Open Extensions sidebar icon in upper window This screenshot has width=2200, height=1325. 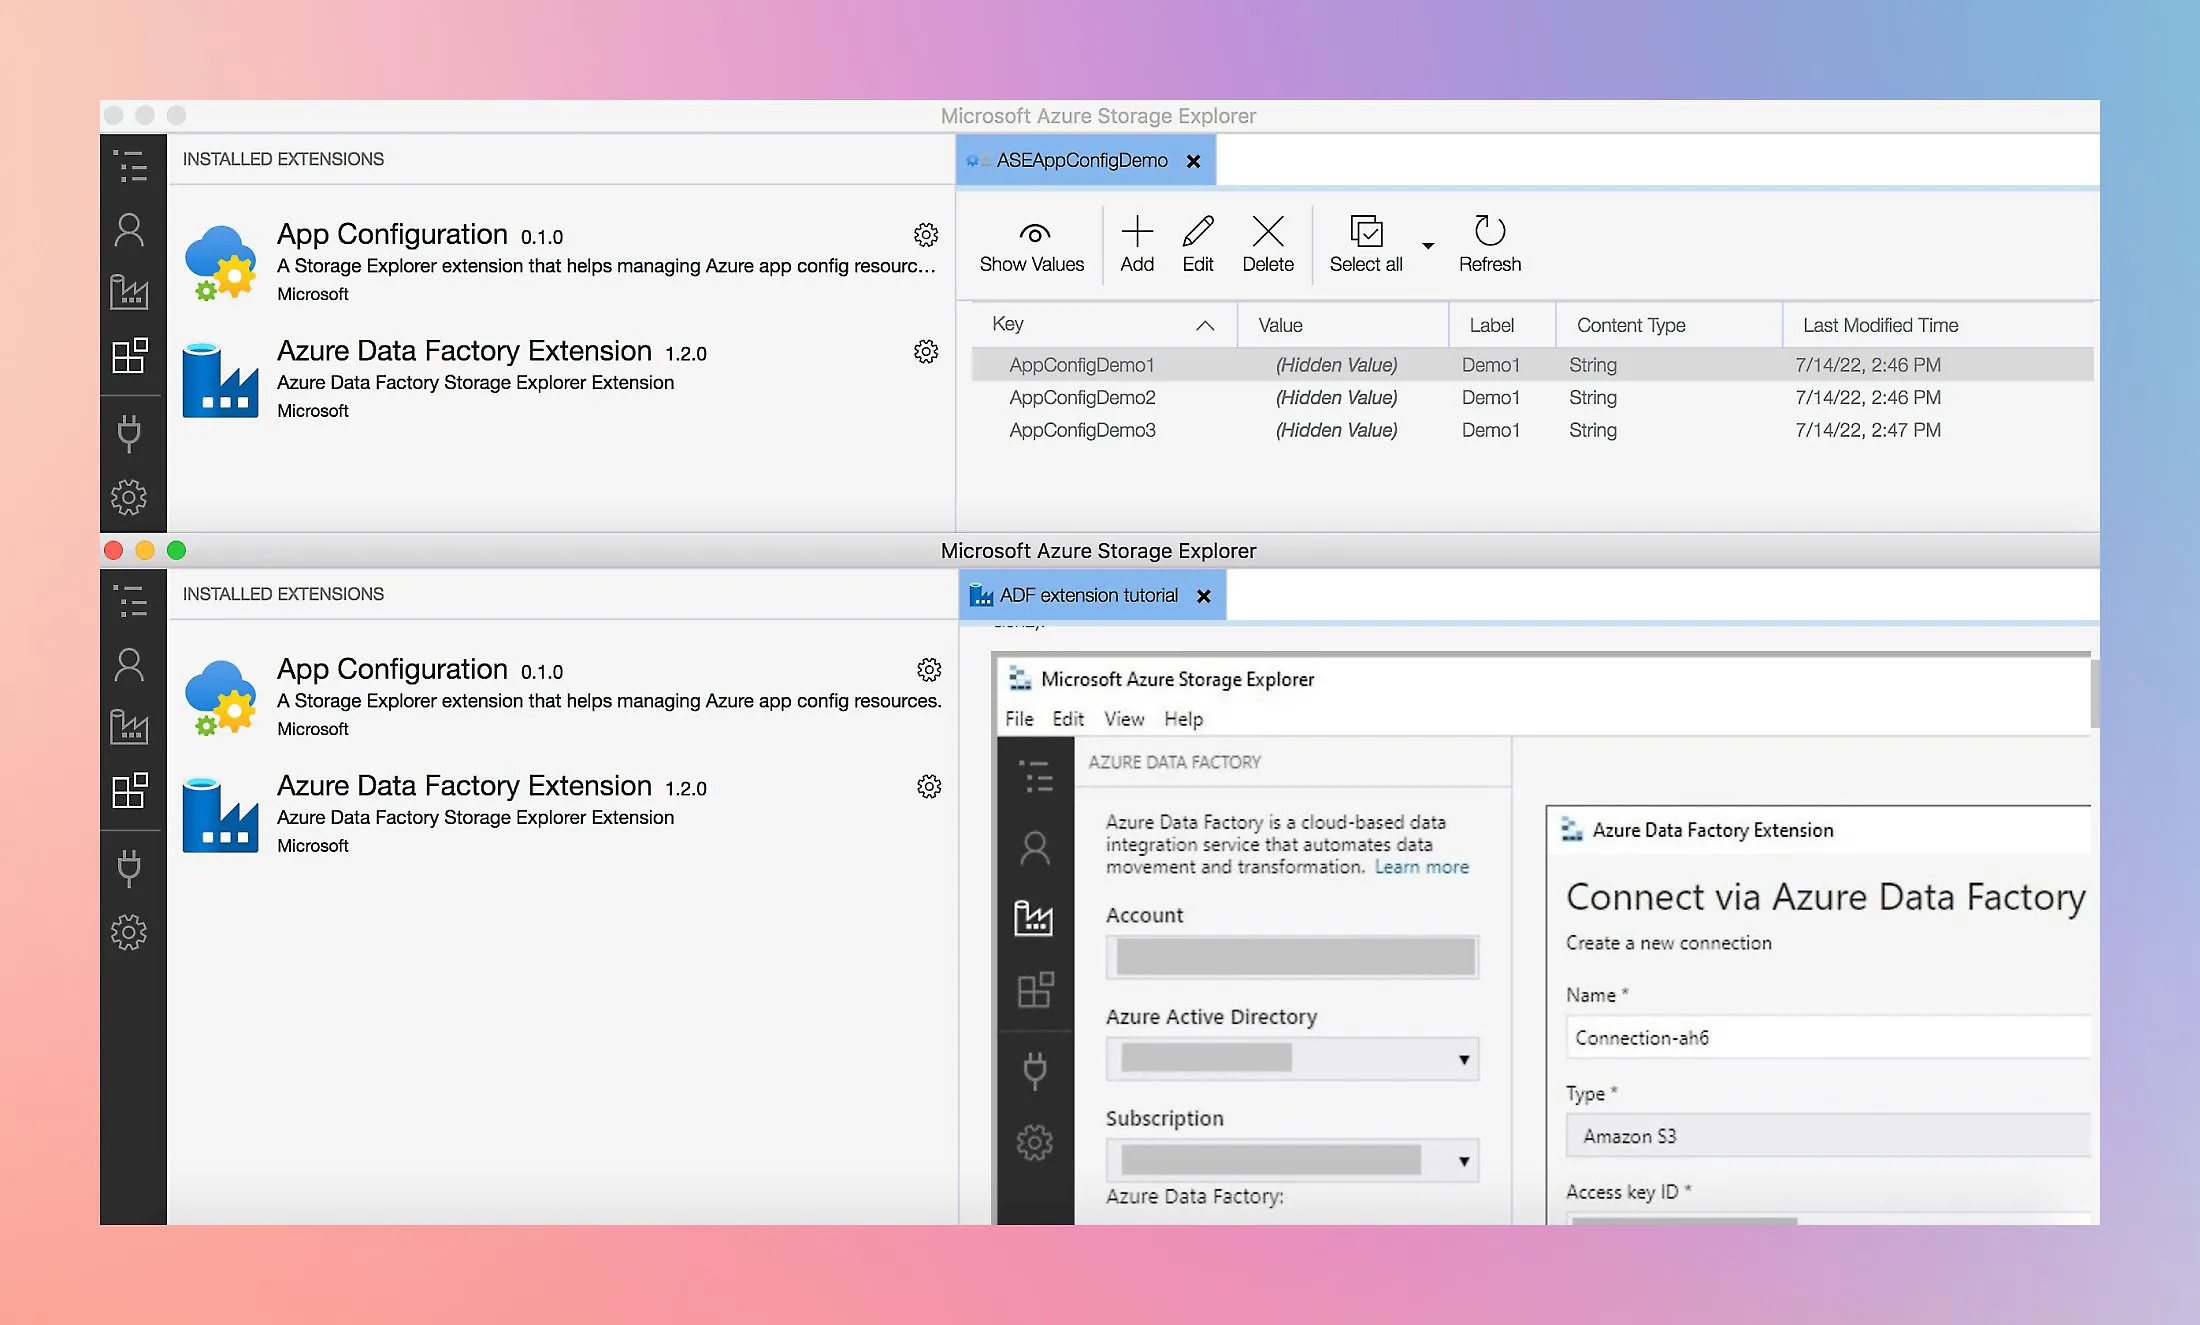click(x=129, y=356)
